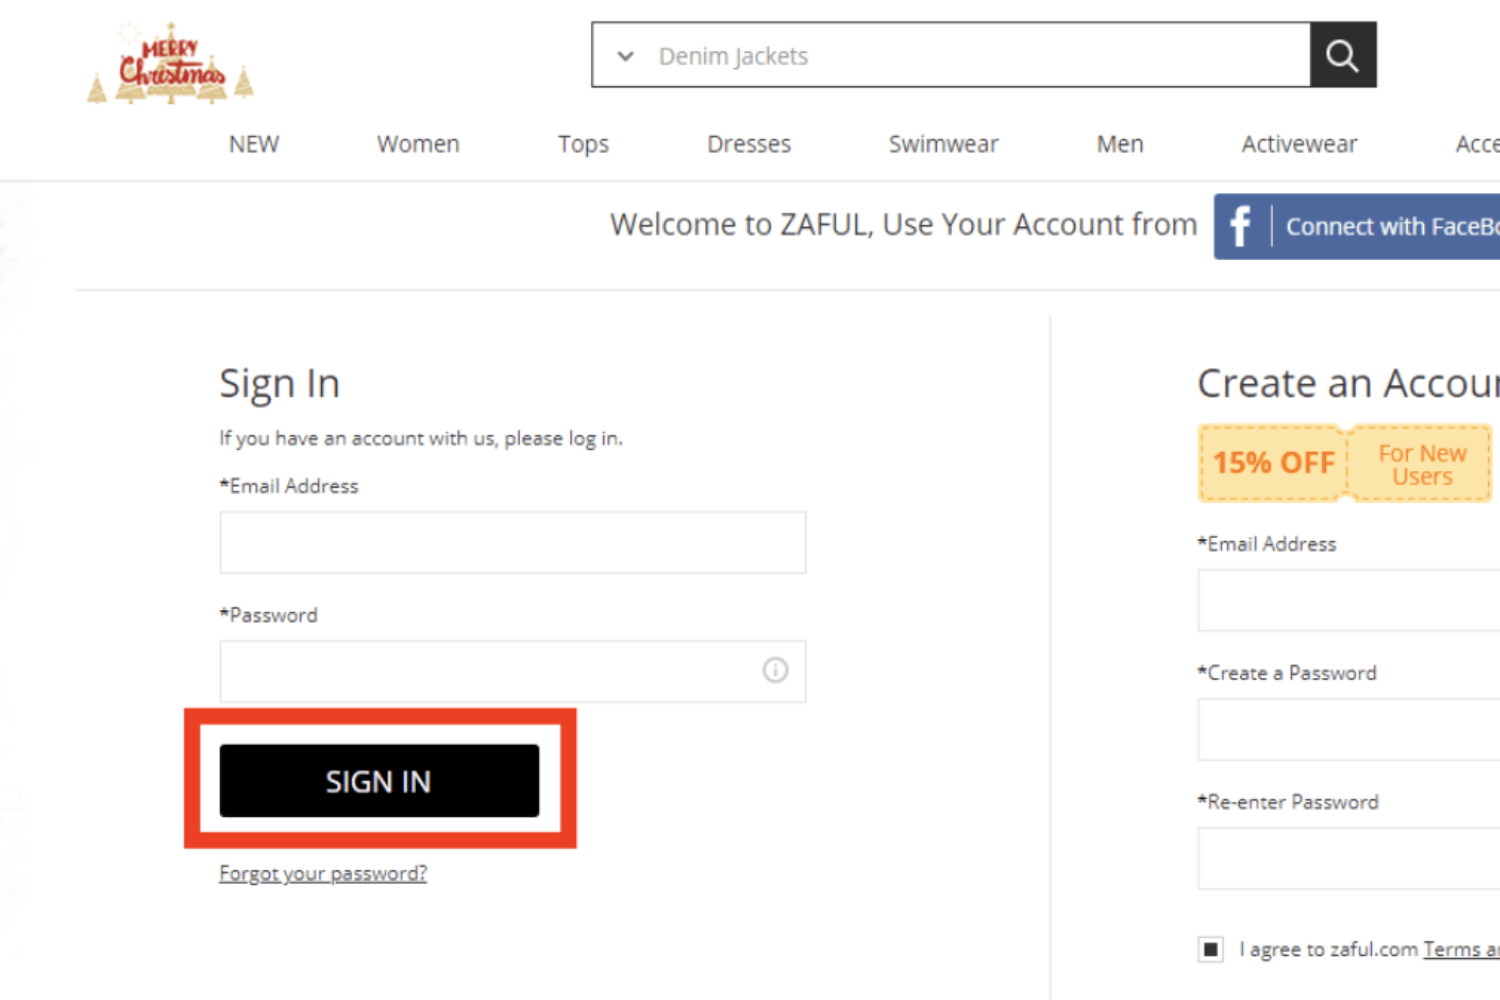Toggle the I agree to zaful.com Terms checkbox
This screenshot has height=1000, width=1500.
point(1210,948)
